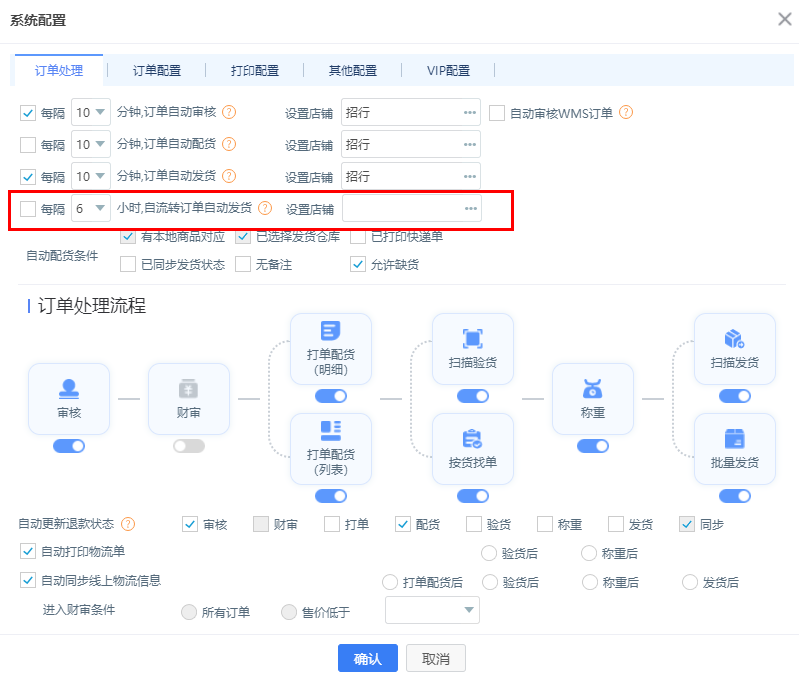Image resolution: width=799 pixels, height=679 pixels.
Task: Check the 称重 refund status checkbox
Action: pos(545,524)
